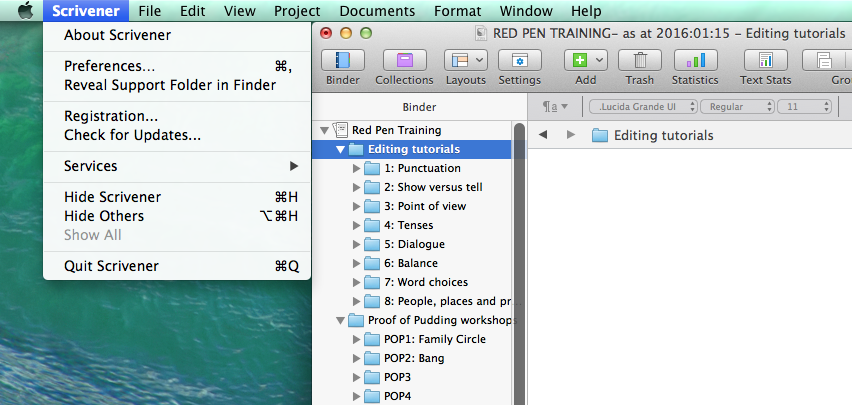
Task: Expand the POP1: Family Circle folder
Action: point(356,339)
